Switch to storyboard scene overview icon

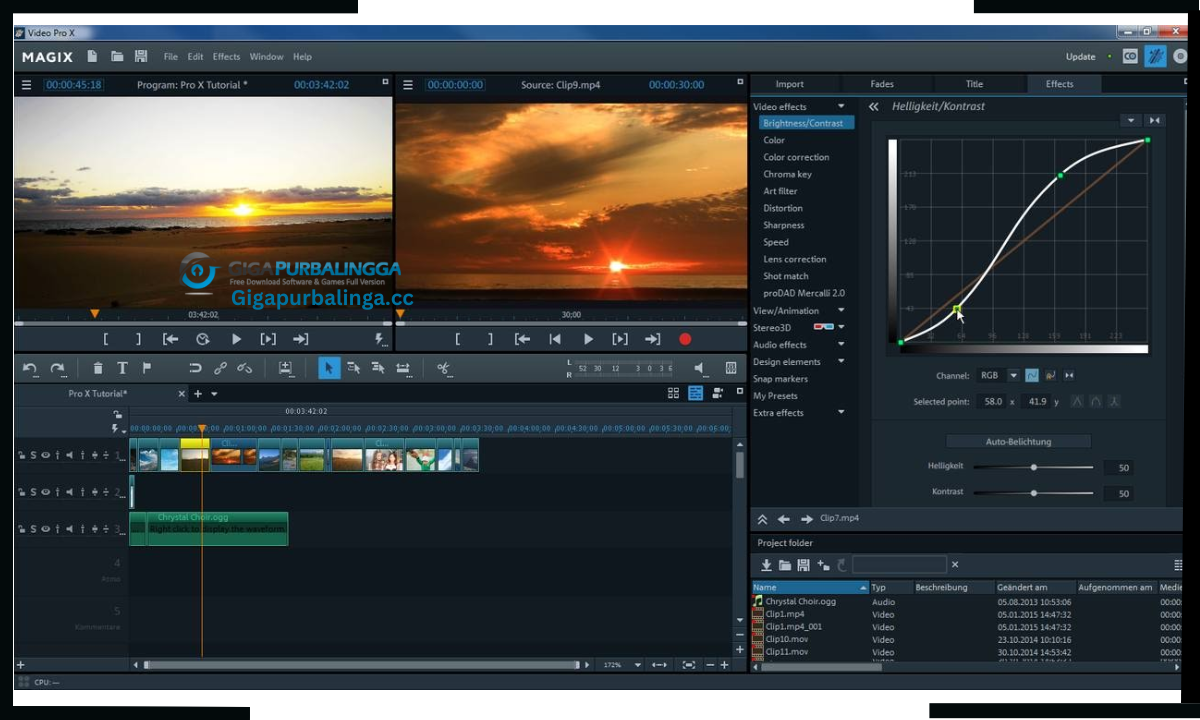point(673,394)
